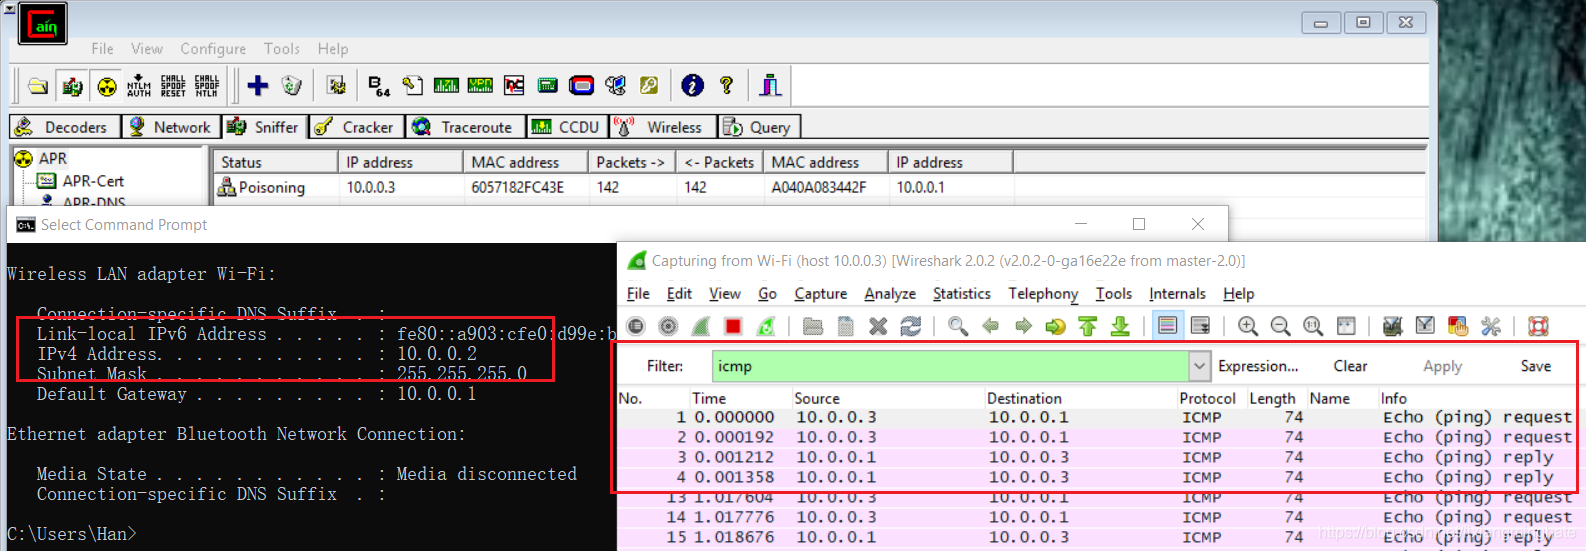Click the Remove from list recycle bin icon
The height and width of the screenshot is (551, 1586).
pyautogui.click(x=291, y=86)
